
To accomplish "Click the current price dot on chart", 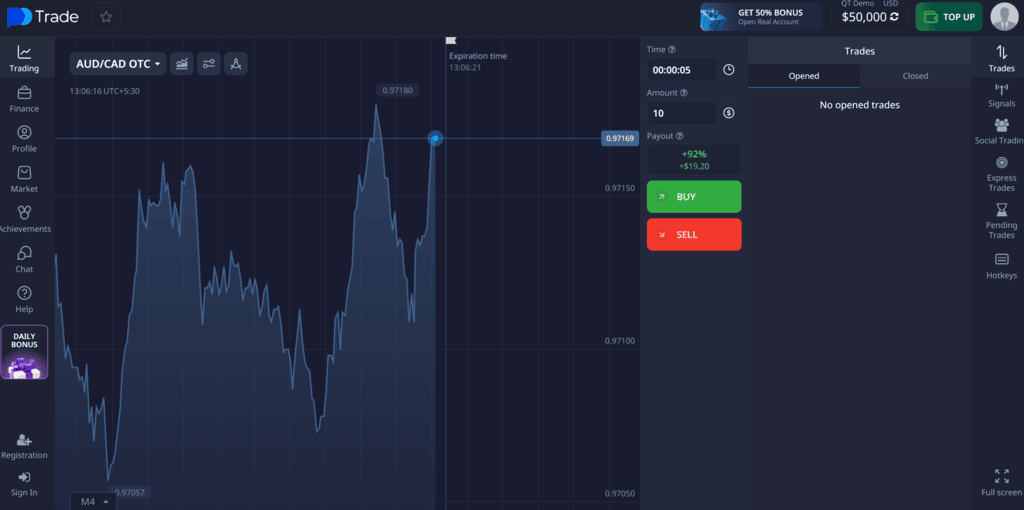I will tap(435, 138).
